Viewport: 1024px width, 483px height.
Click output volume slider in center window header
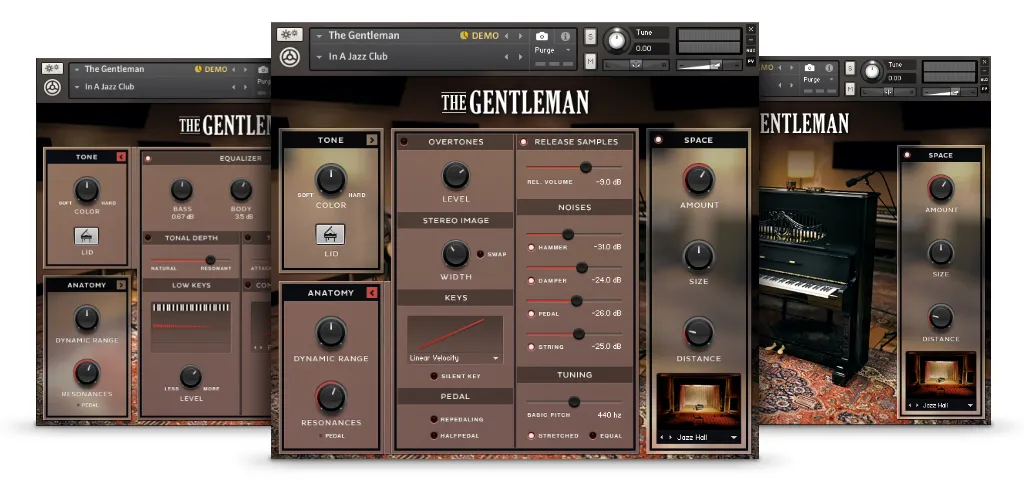709,65
